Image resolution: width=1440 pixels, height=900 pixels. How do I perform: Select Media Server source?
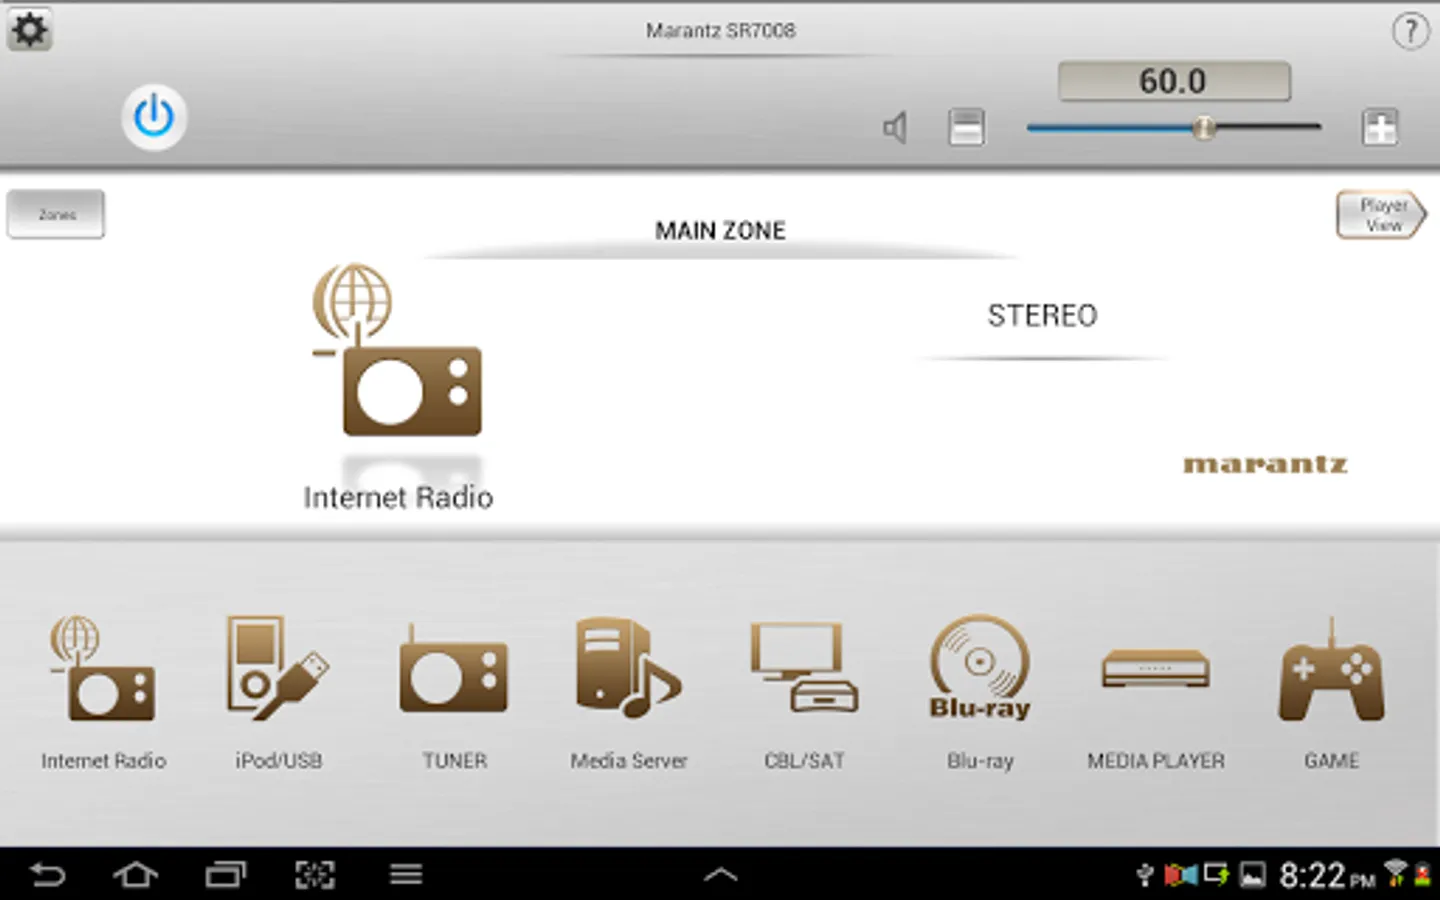(629, 693)
